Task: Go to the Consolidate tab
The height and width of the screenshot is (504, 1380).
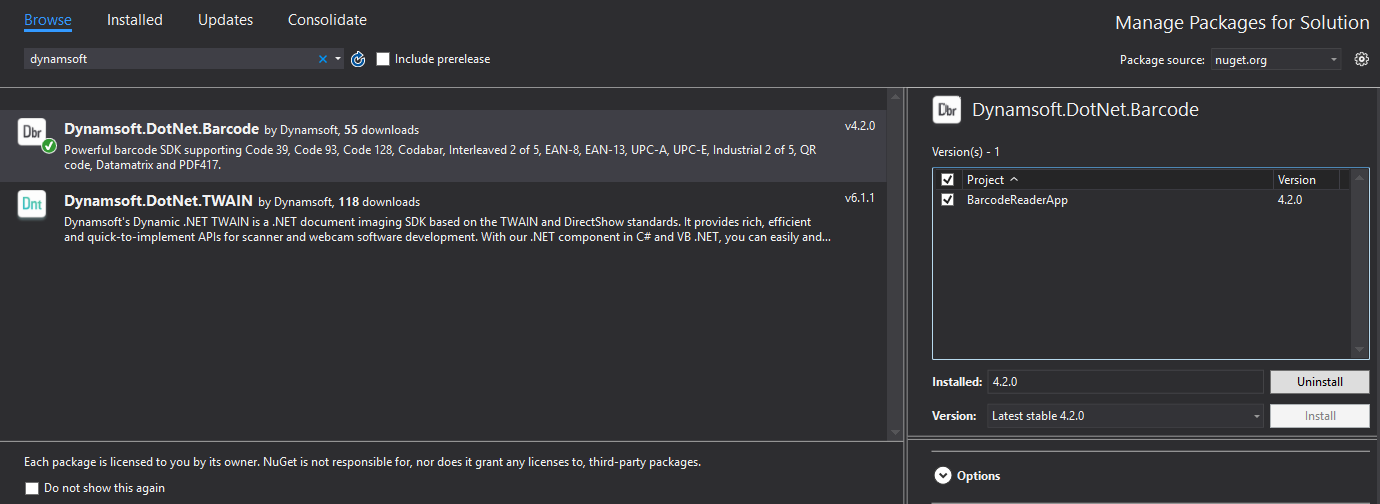Action: coord(327,20)
